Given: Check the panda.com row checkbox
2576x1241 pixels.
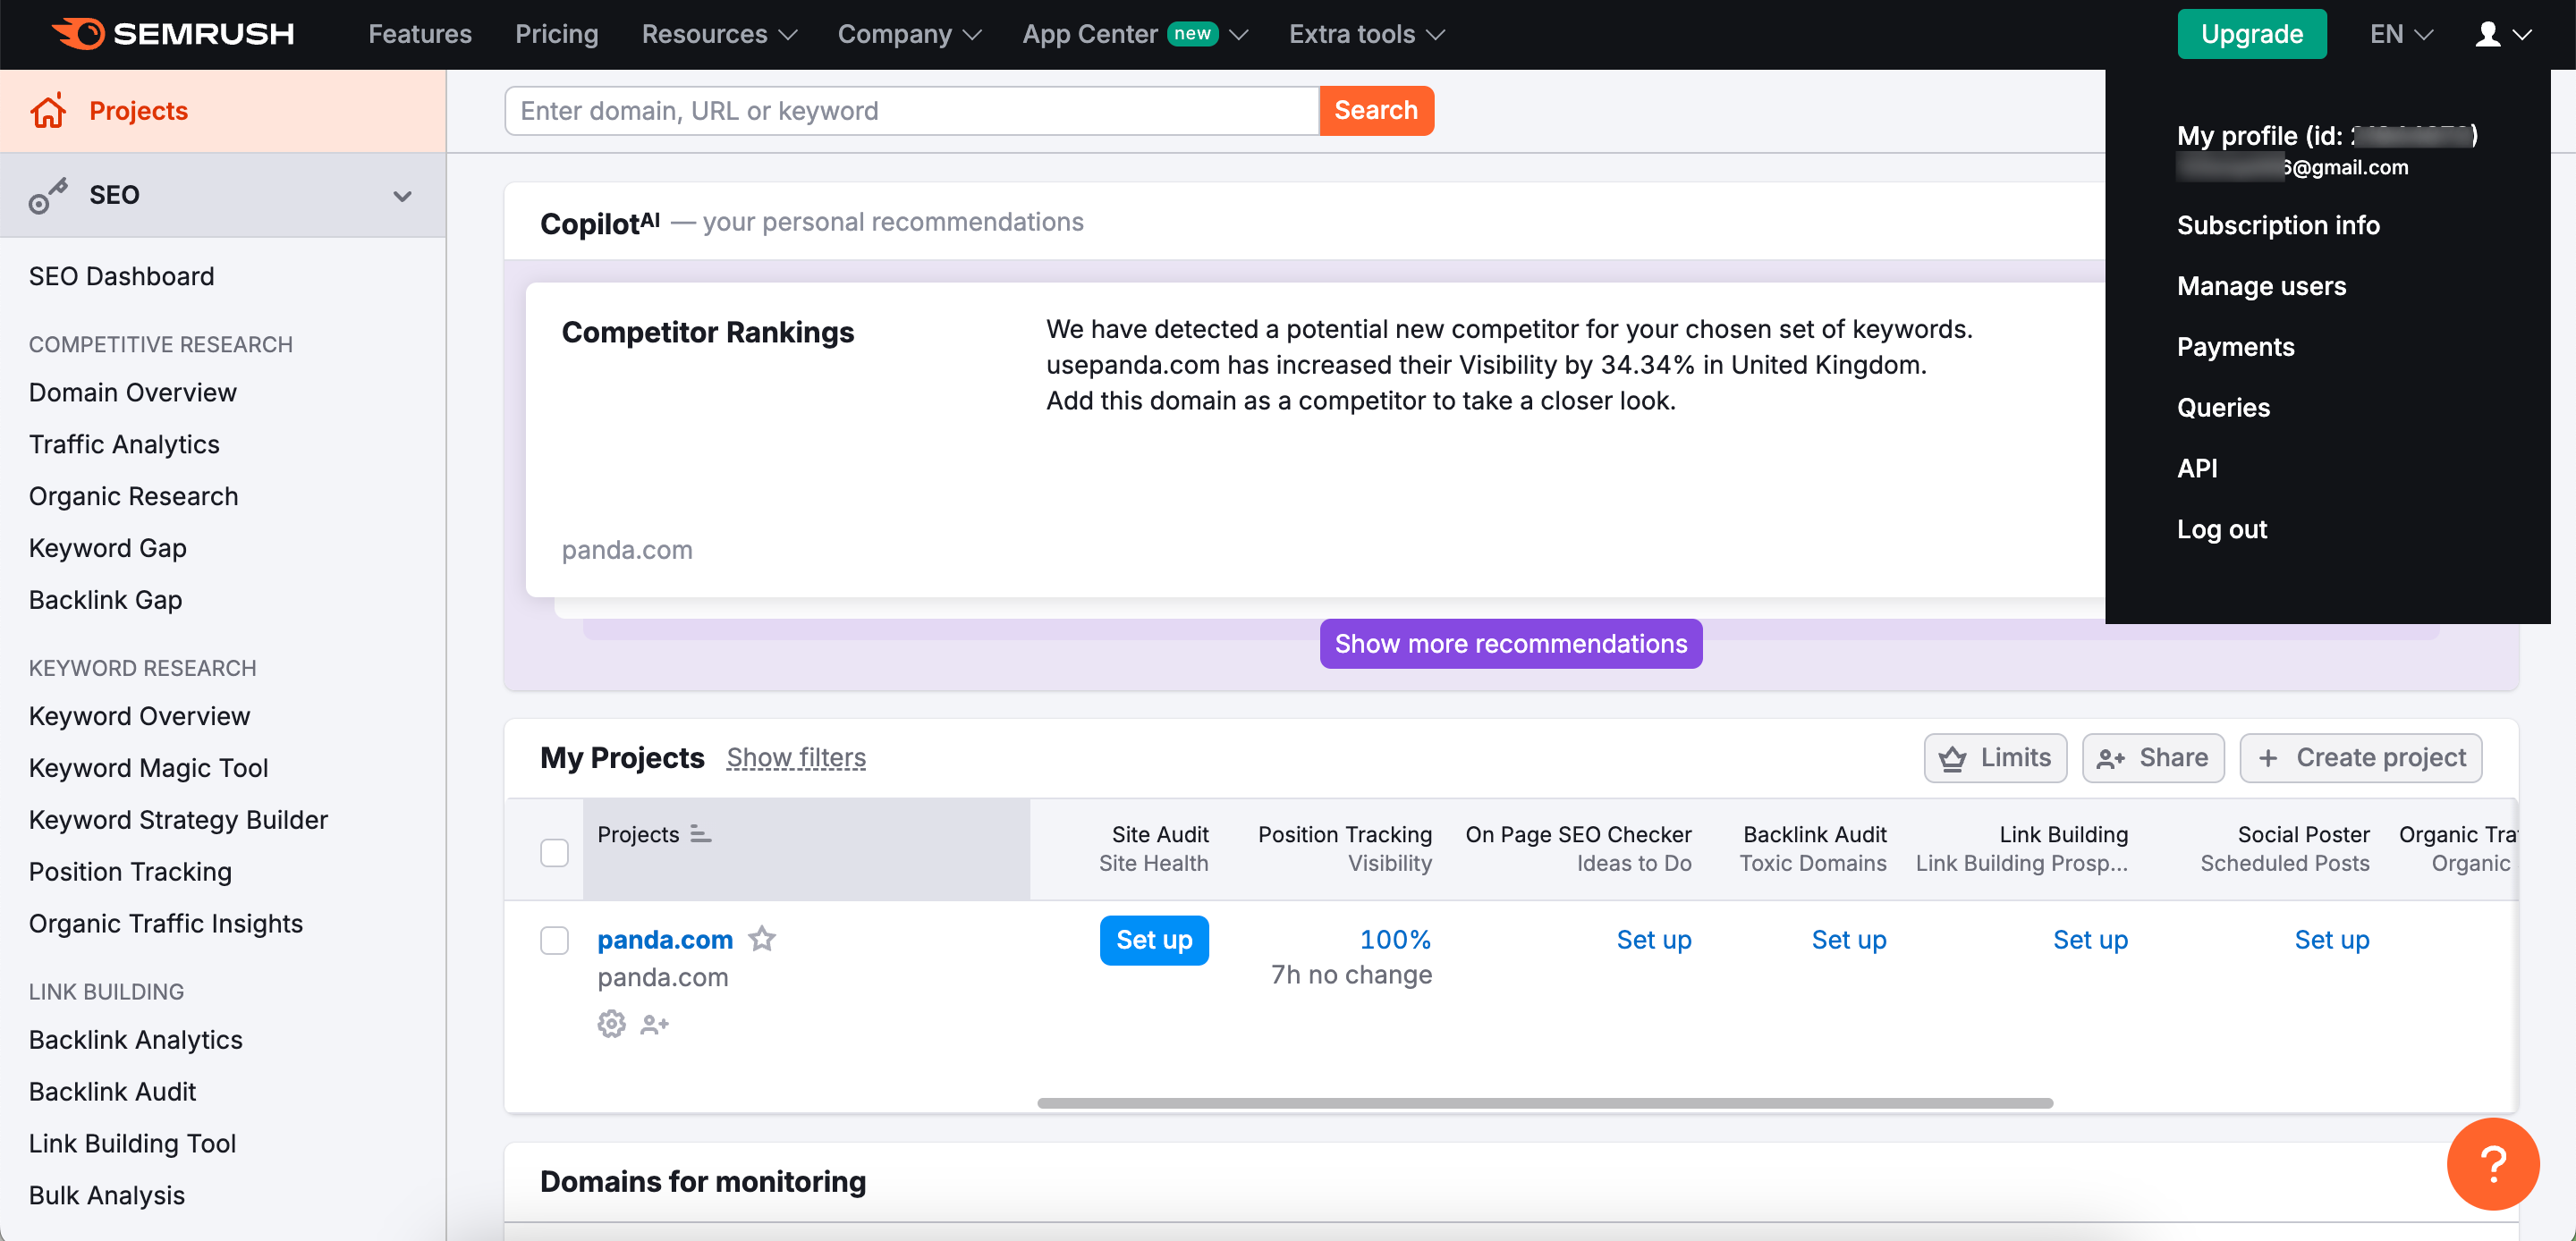Looking at the screenshot, I should tap(554, 940).
